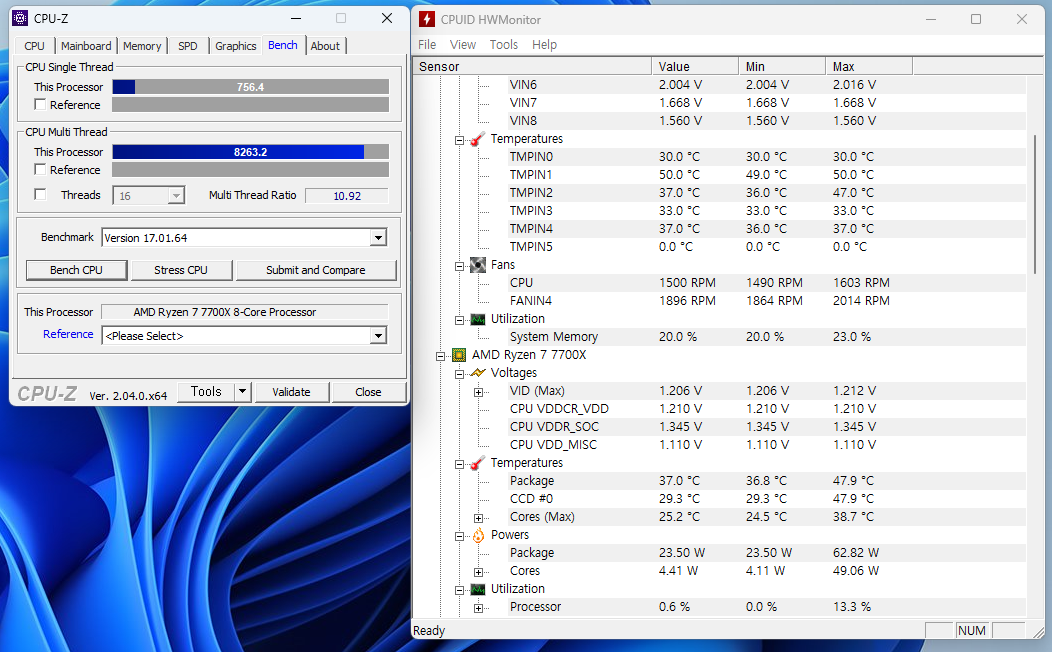Open the Tools dropdown arrow in CPU-Z

[242, 392]
